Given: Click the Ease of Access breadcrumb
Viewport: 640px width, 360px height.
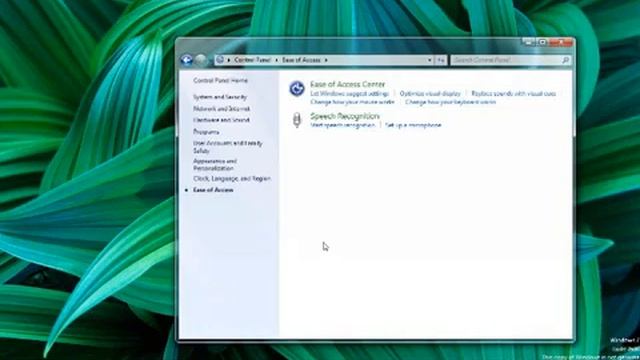Looking at the screenshot, I should (x=301, y=60).
